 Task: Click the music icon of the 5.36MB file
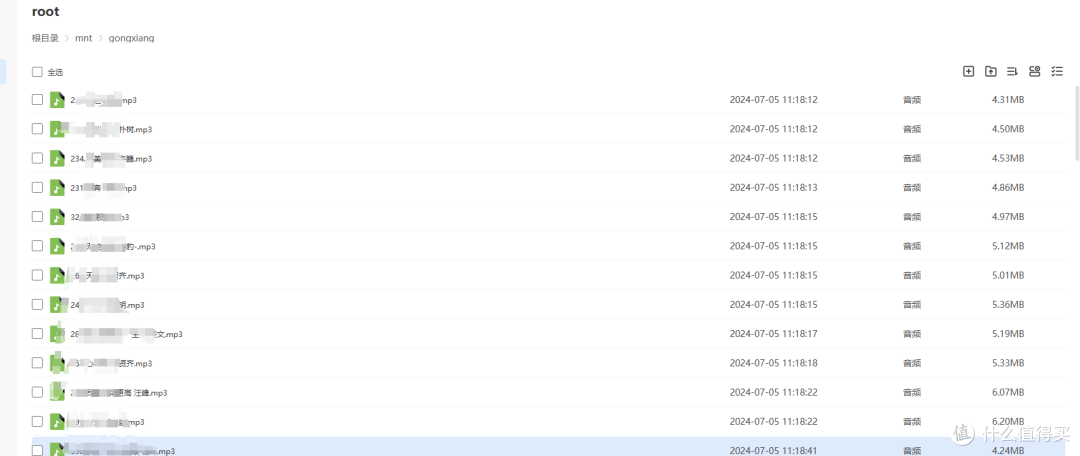pyautogui.click(x=57, y=304)
